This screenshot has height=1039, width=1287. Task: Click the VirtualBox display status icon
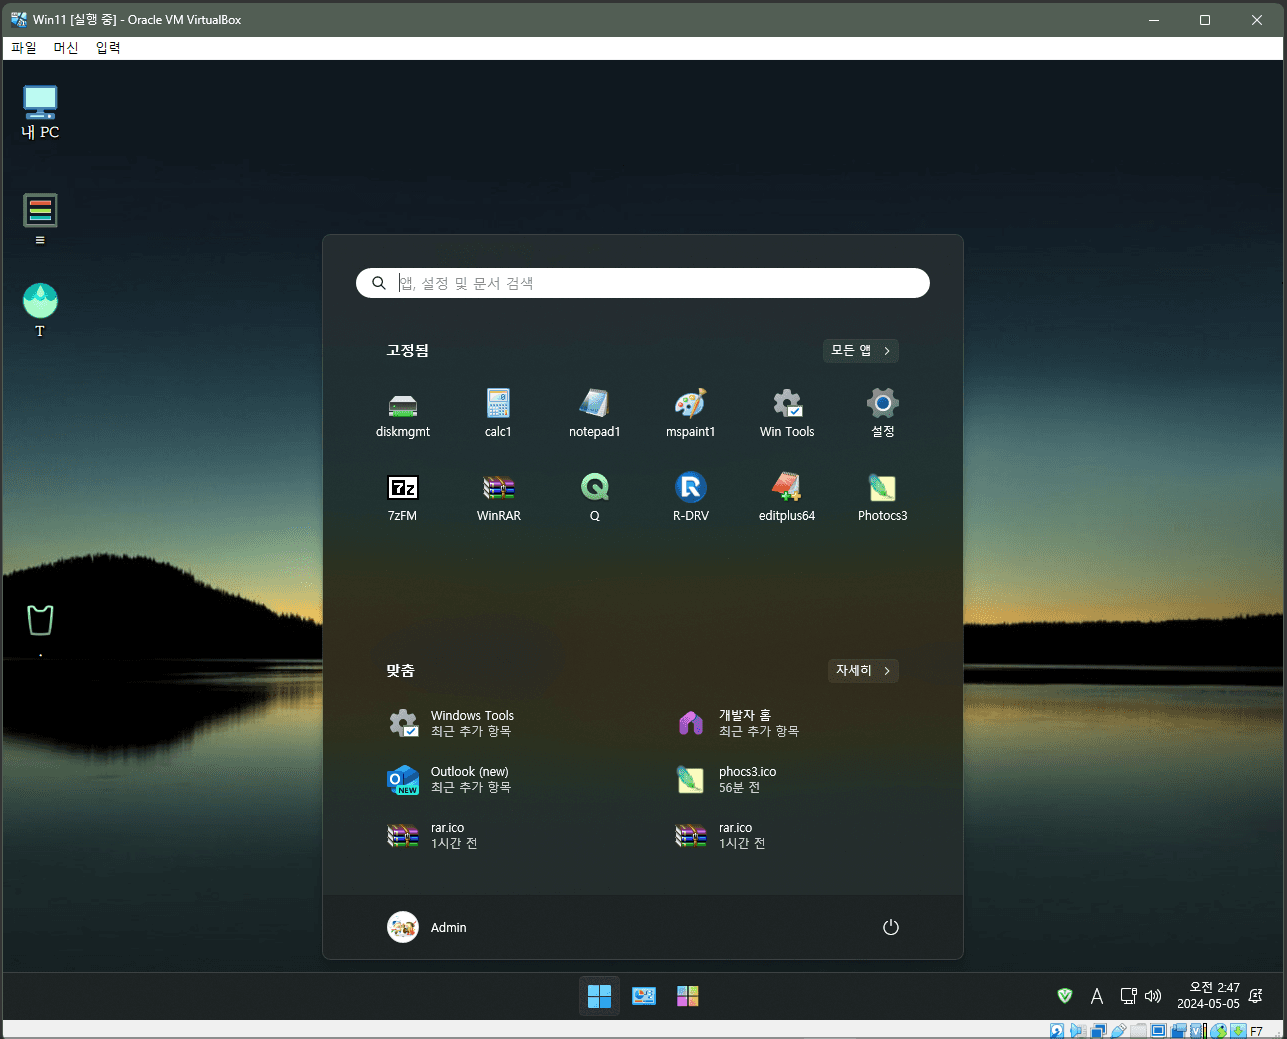(1158, 1031)
